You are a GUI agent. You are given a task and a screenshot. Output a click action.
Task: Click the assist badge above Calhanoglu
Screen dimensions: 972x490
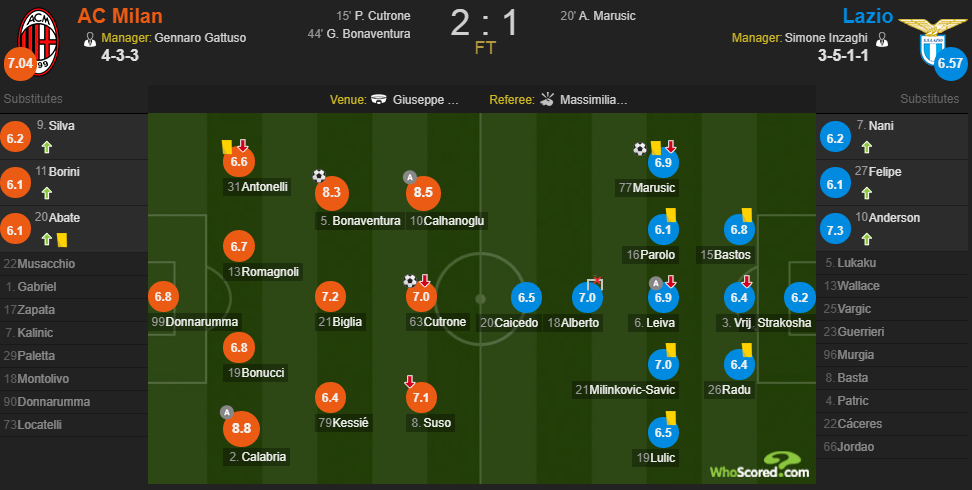pos(409,177)
